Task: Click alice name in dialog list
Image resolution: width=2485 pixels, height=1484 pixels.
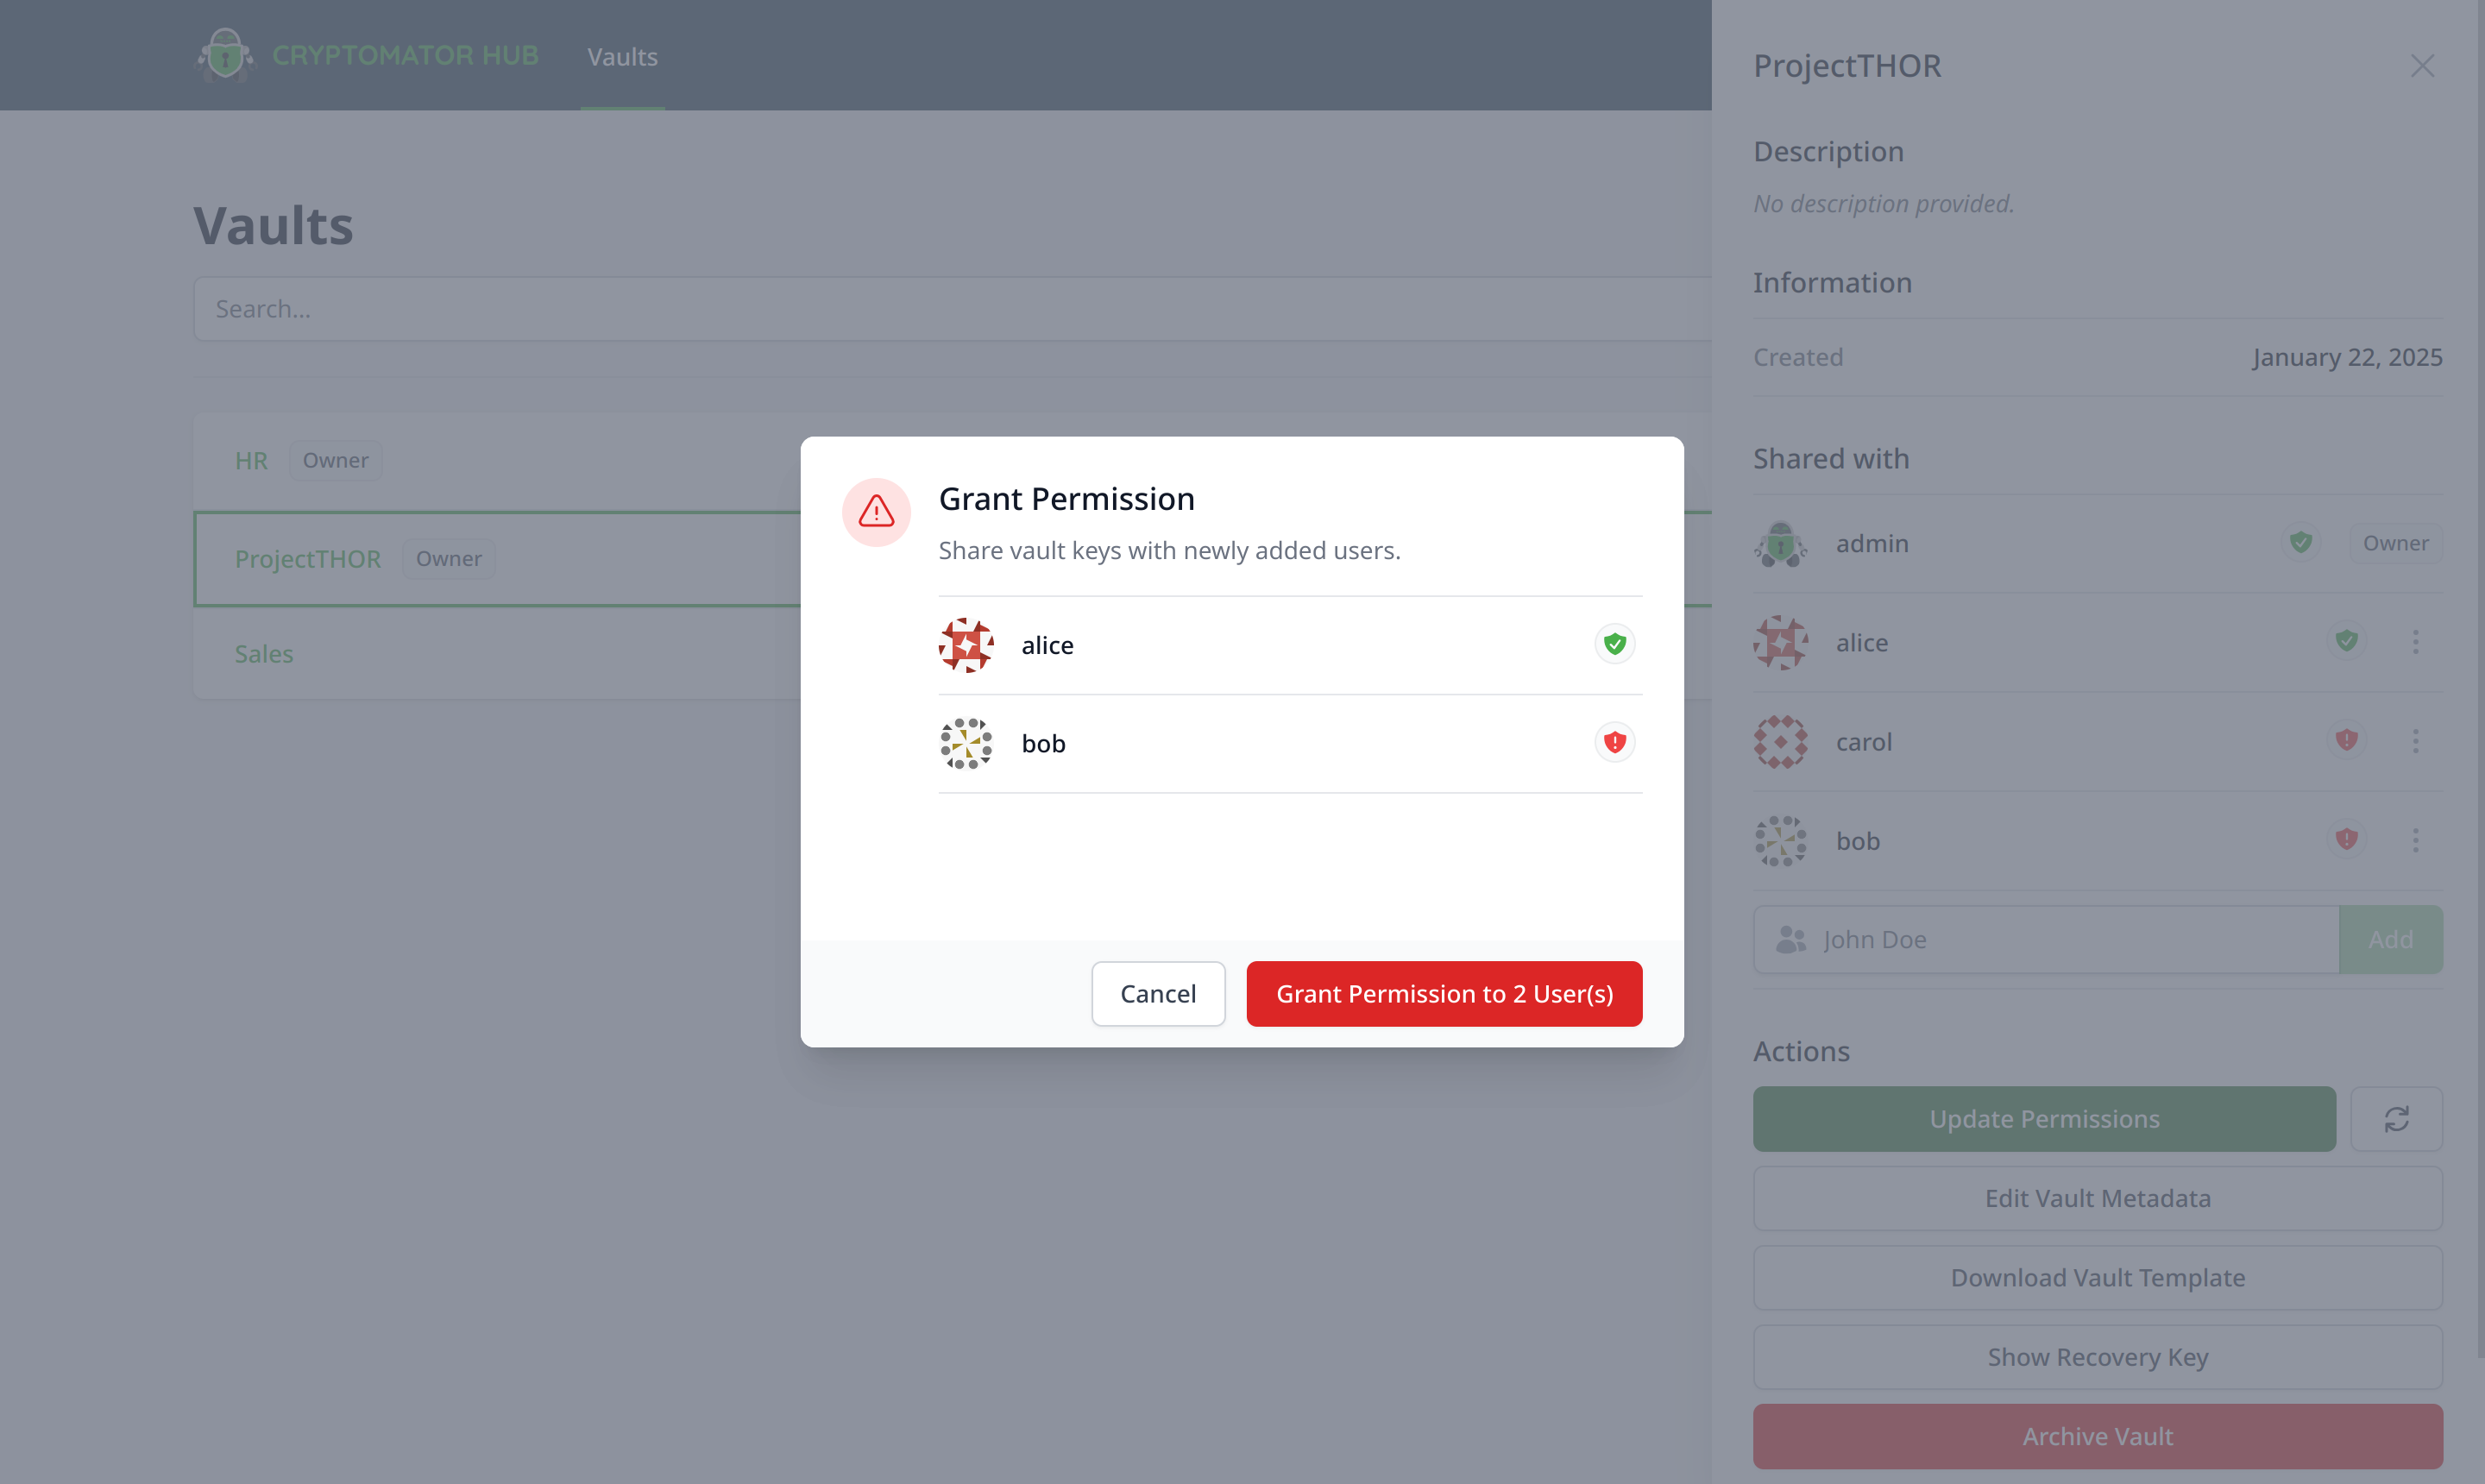Action: coord(1047,646)
